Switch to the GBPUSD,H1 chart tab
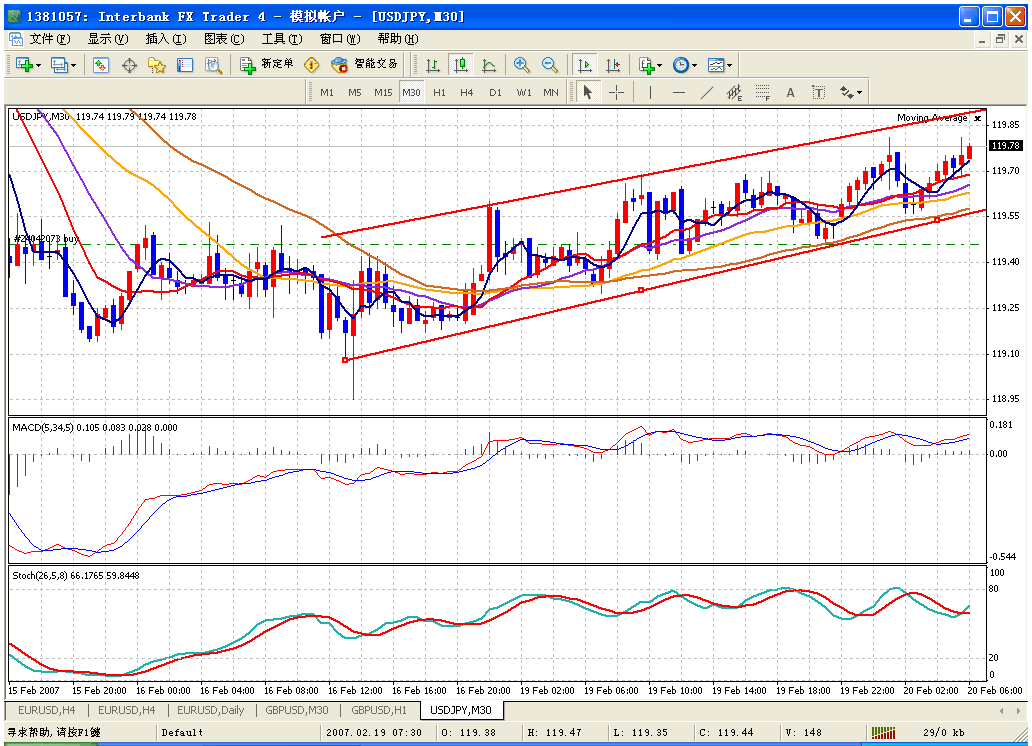 pos(378,710)
